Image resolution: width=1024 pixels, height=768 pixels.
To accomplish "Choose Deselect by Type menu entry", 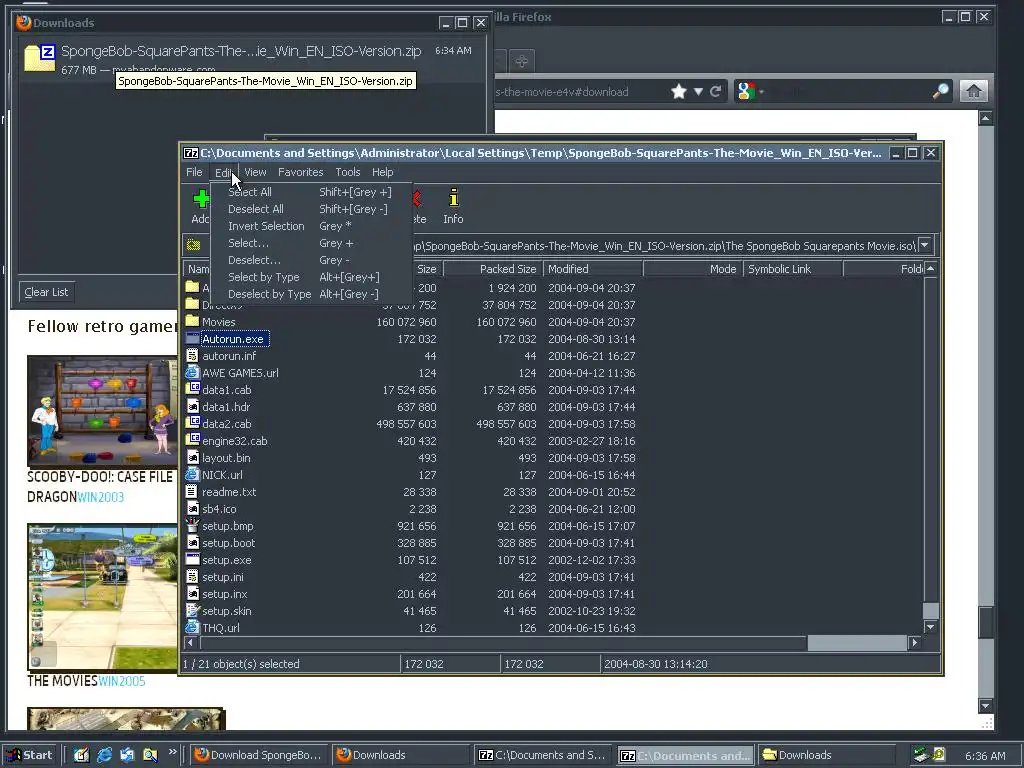I will click(x=310, y=294).
